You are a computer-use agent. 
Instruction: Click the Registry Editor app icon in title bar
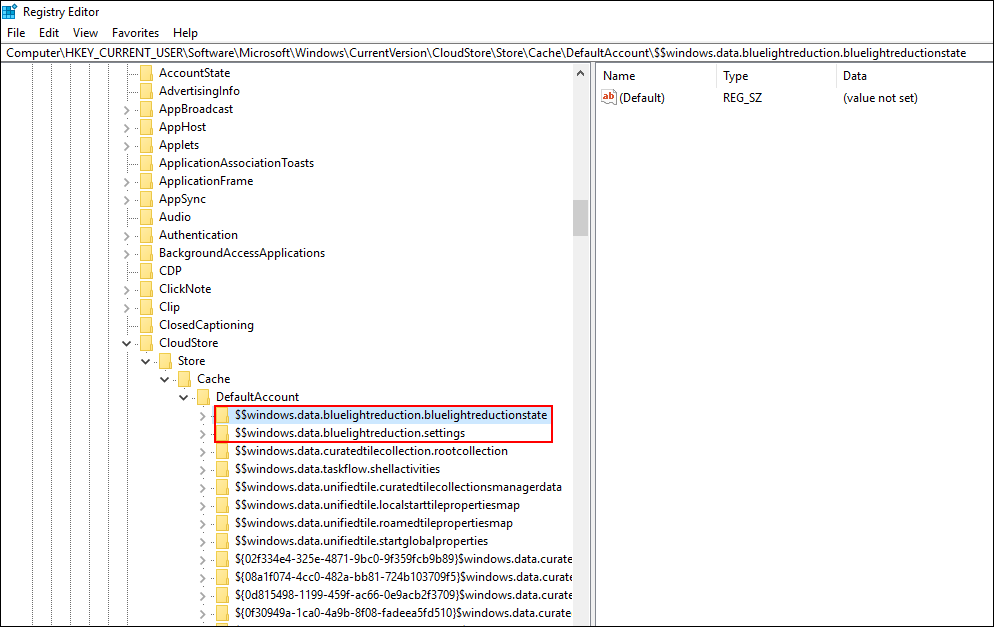point(10,11)
